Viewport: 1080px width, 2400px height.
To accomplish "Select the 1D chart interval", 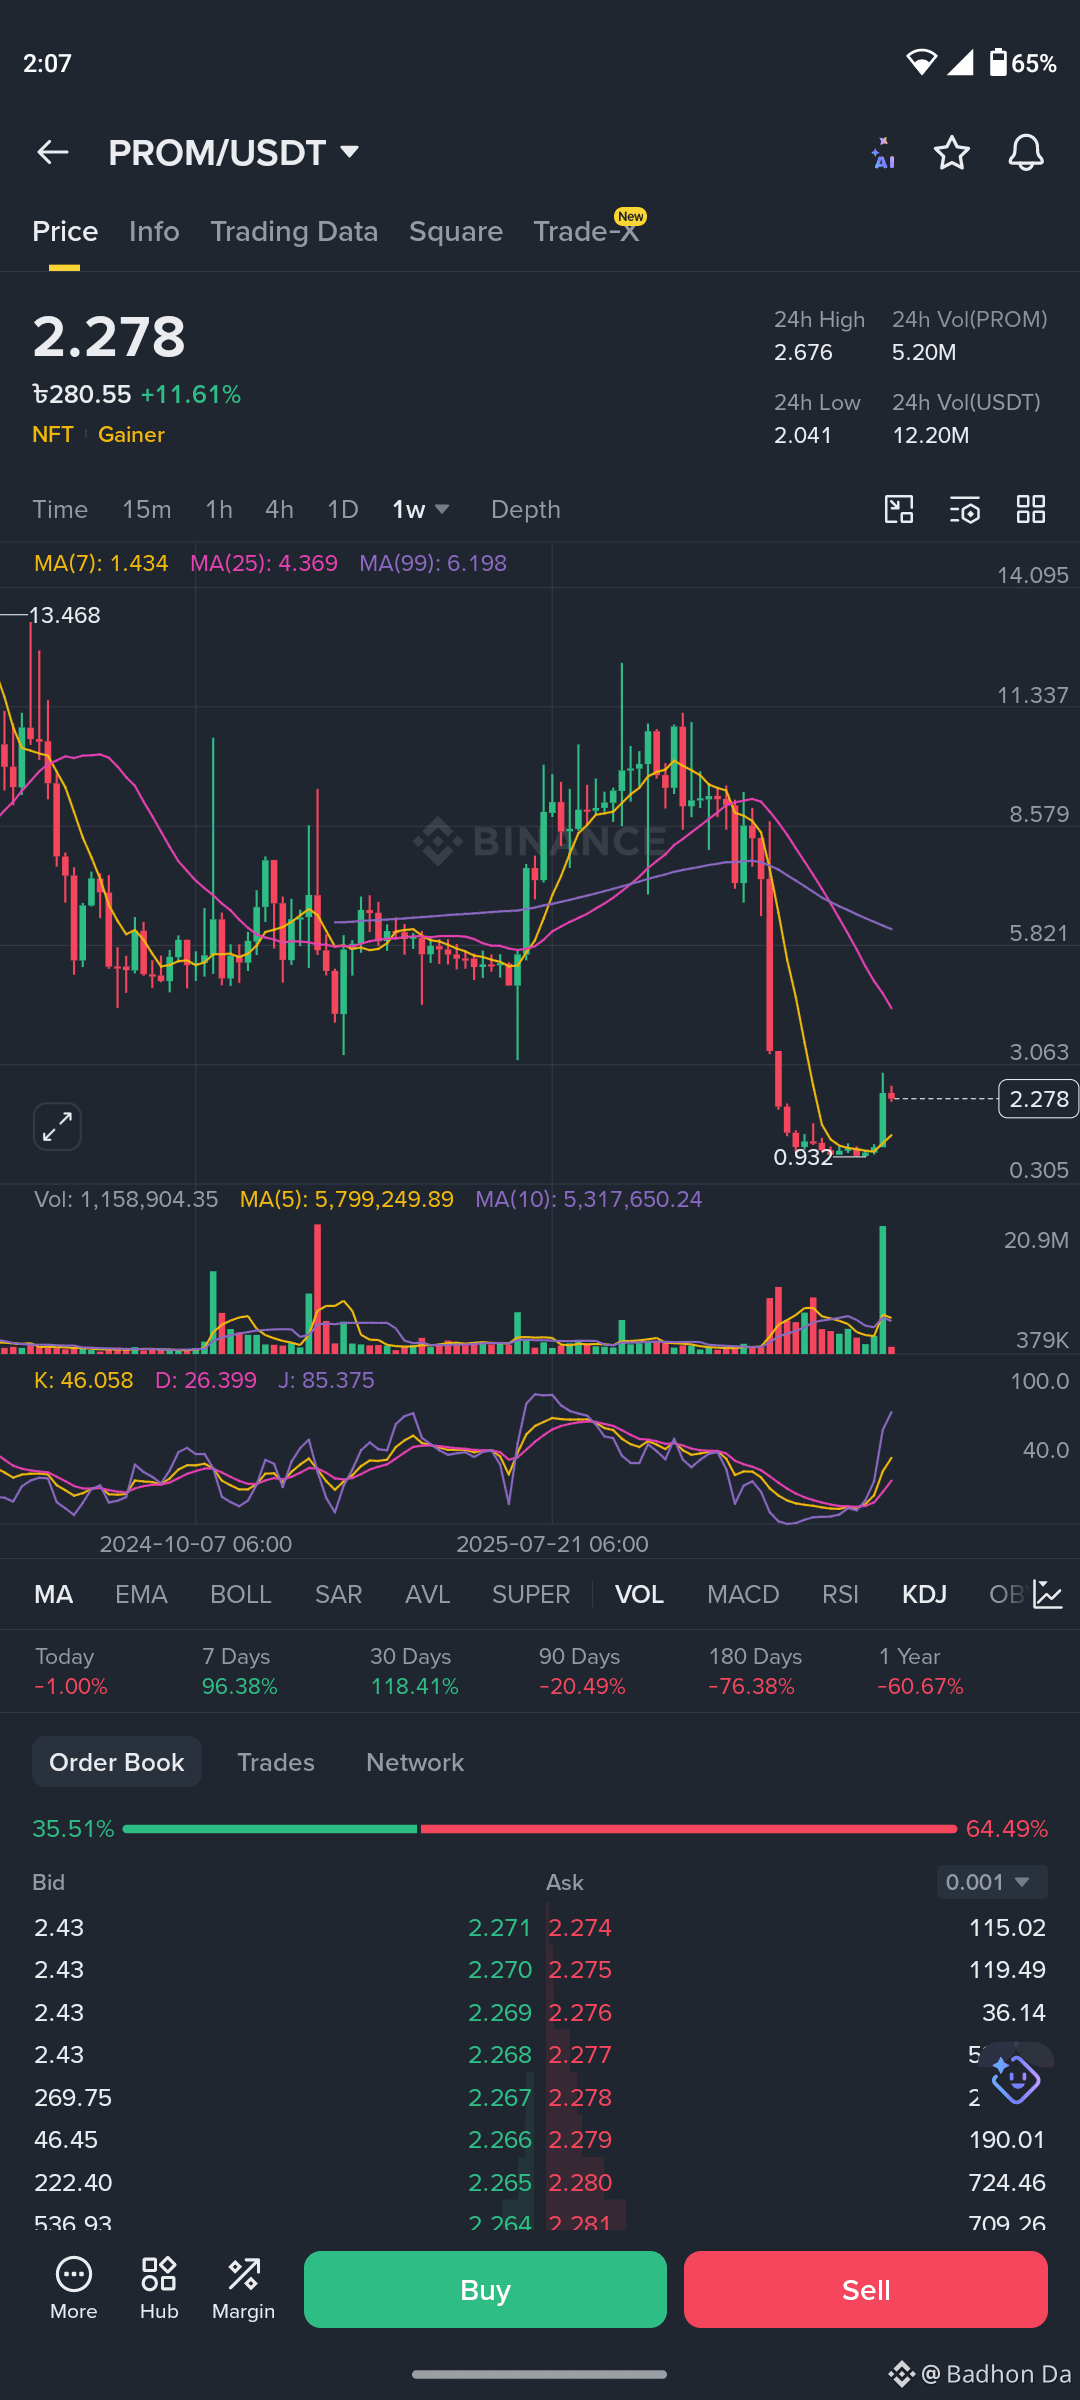I will pyautogui.click(x=343, y=510).
